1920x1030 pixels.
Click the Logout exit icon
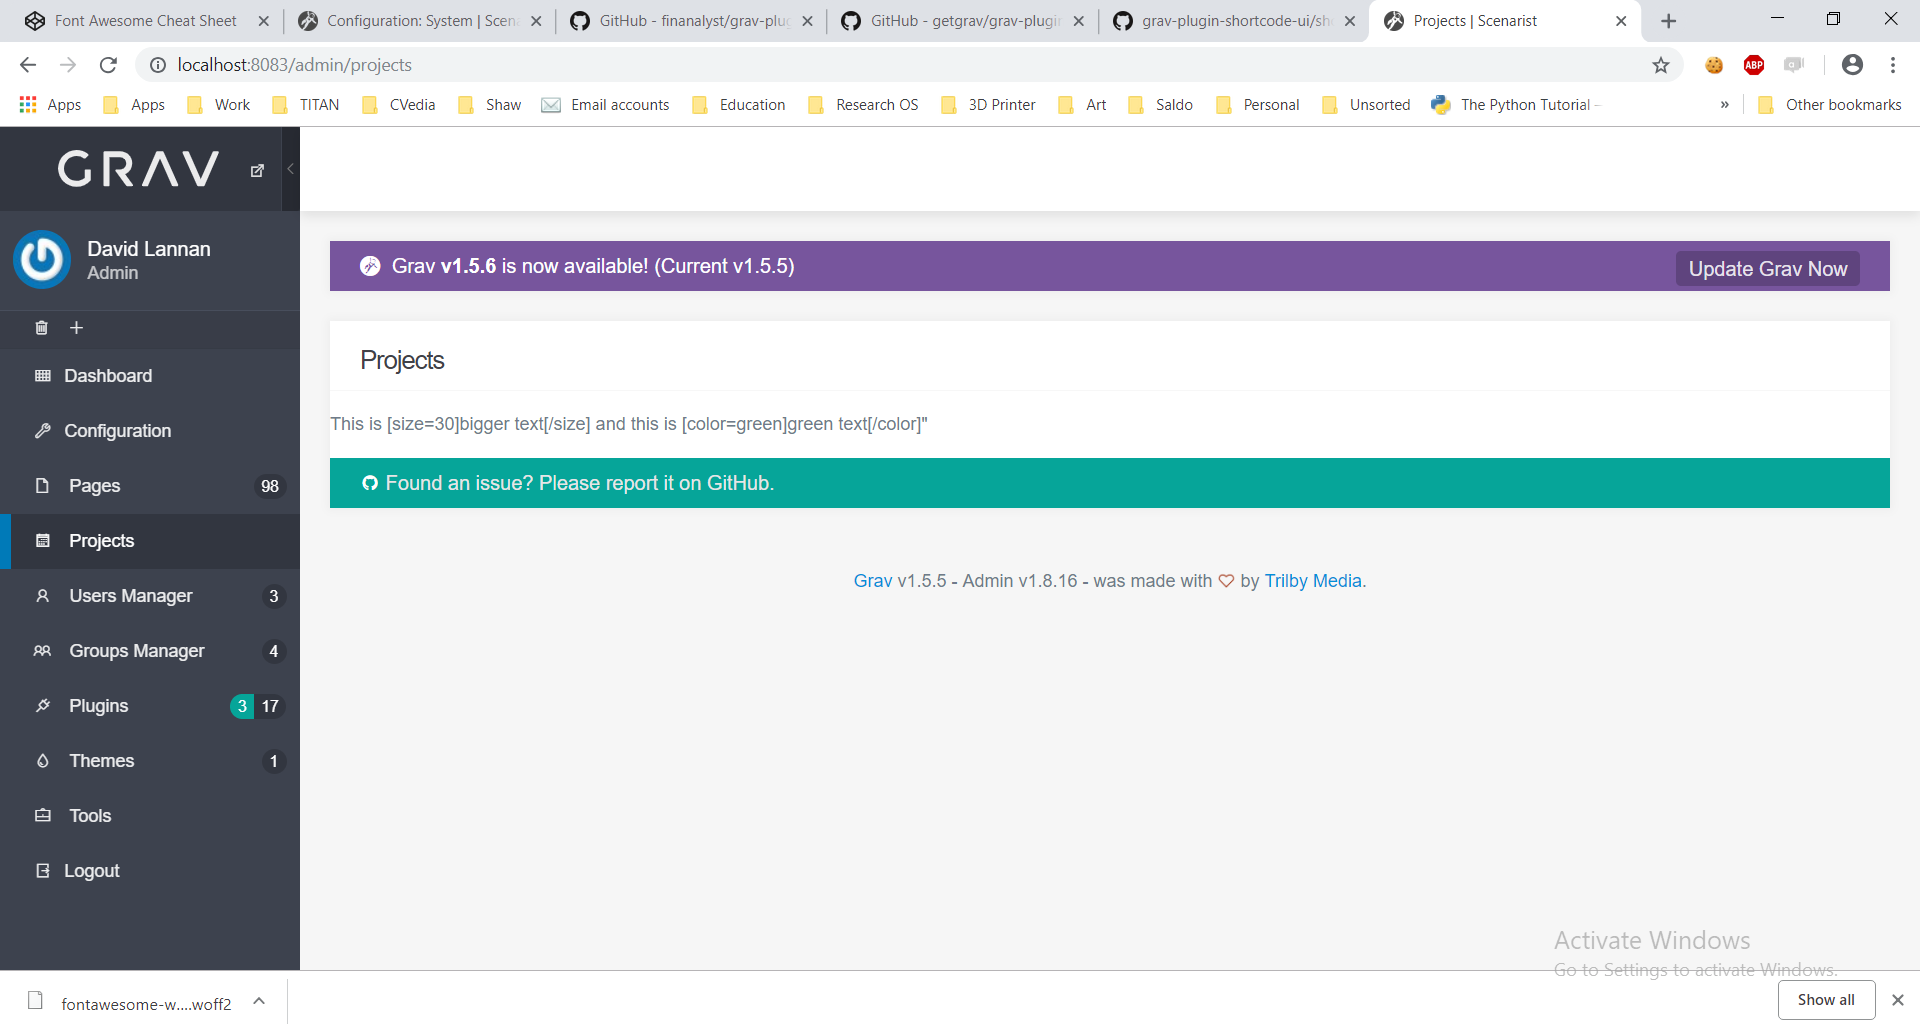(42, 871)
